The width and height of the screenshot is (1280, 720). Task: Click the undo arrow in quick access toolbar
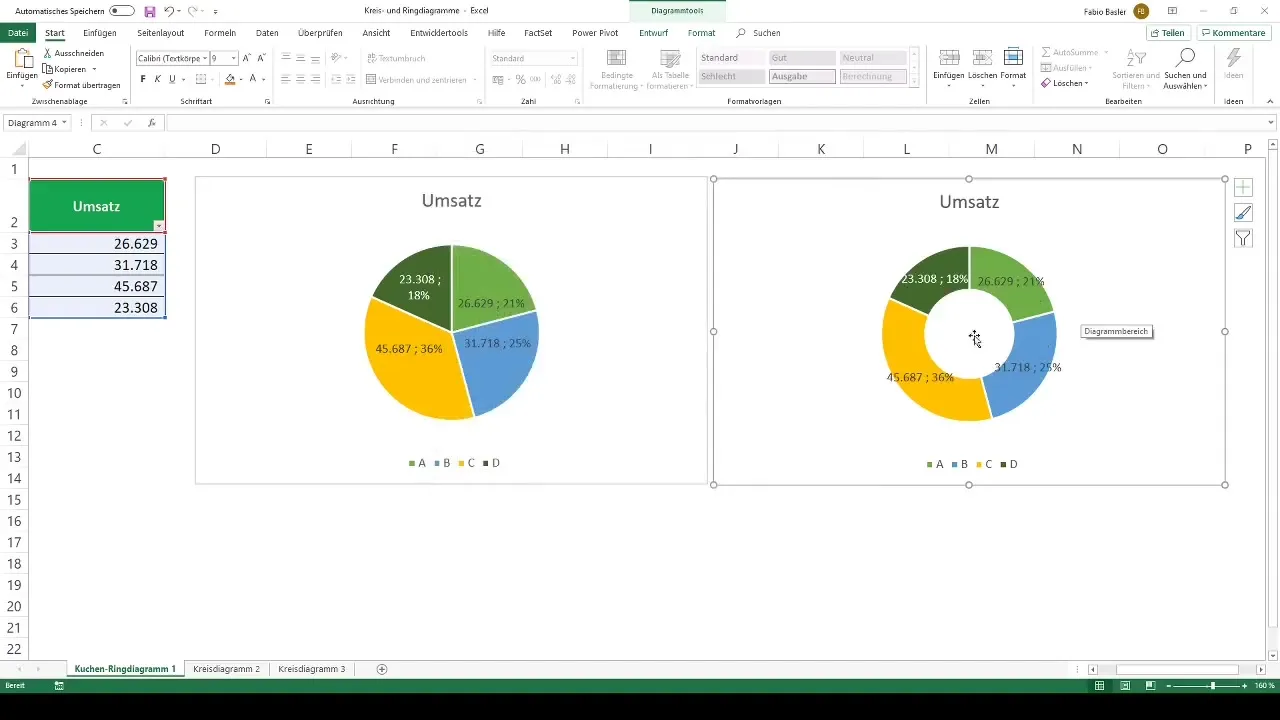170,11
